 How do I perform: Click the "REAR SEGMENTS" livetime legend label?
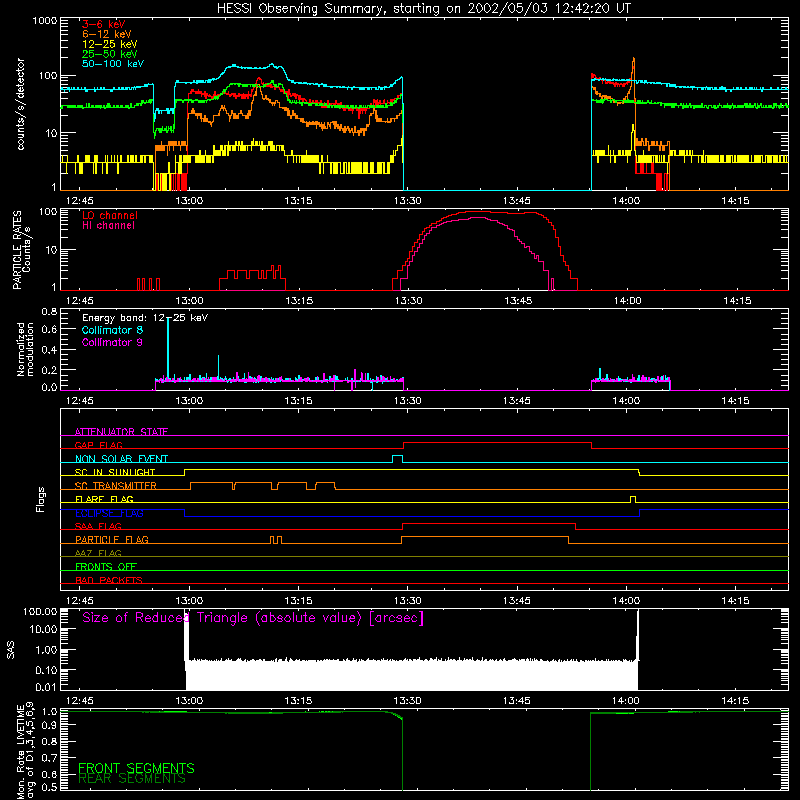132,779
